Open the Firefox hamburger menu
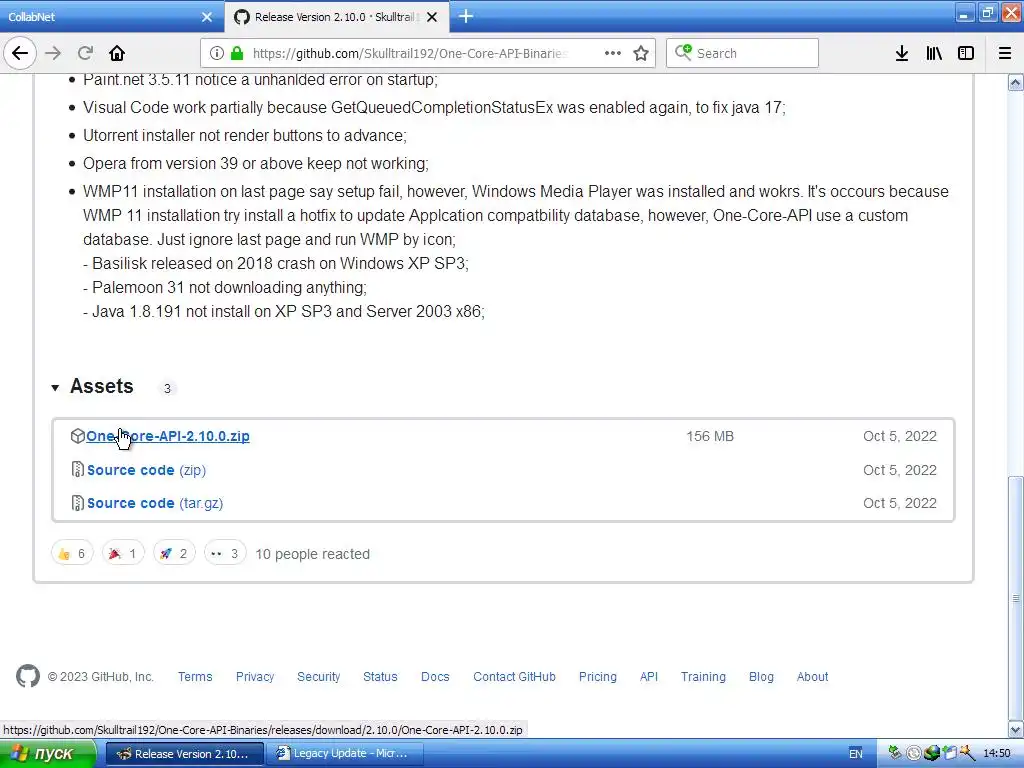The height and width of the screenshot is (768, 1024). click(1004, 53)
